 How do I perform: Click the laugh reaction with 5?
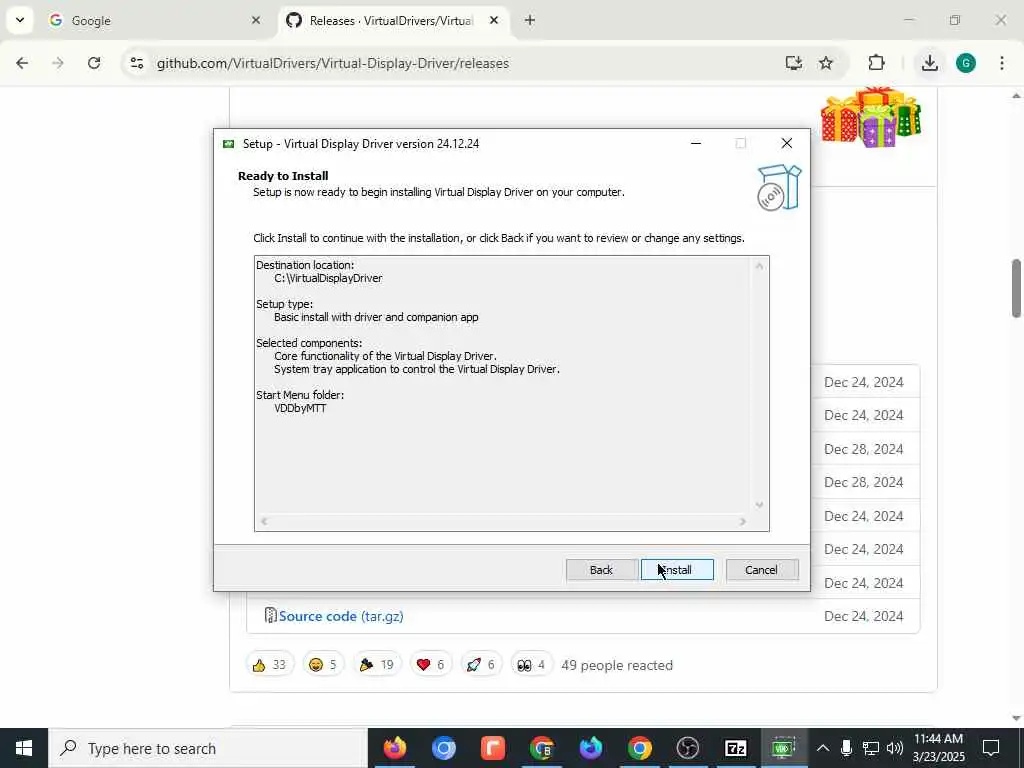tap(323, 665)
